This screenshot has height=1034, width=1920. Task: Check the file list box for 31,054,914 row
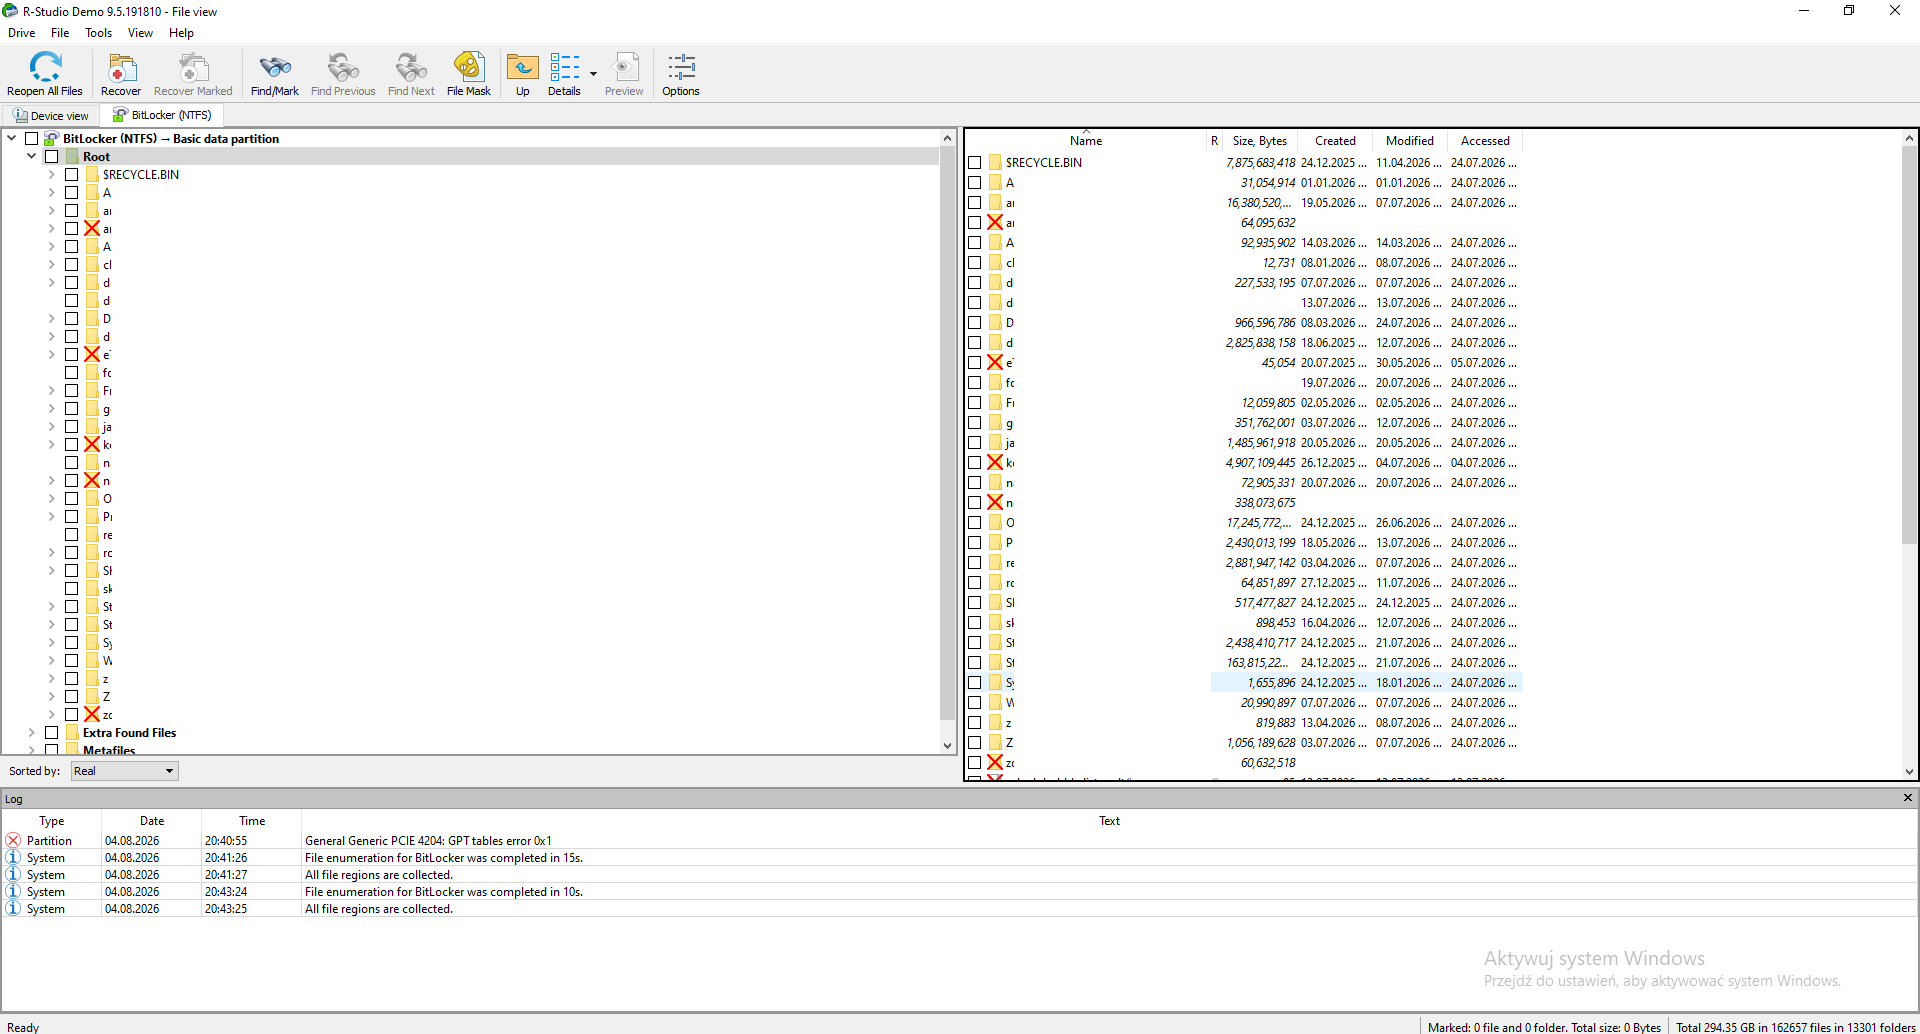[x=974, y=182]
